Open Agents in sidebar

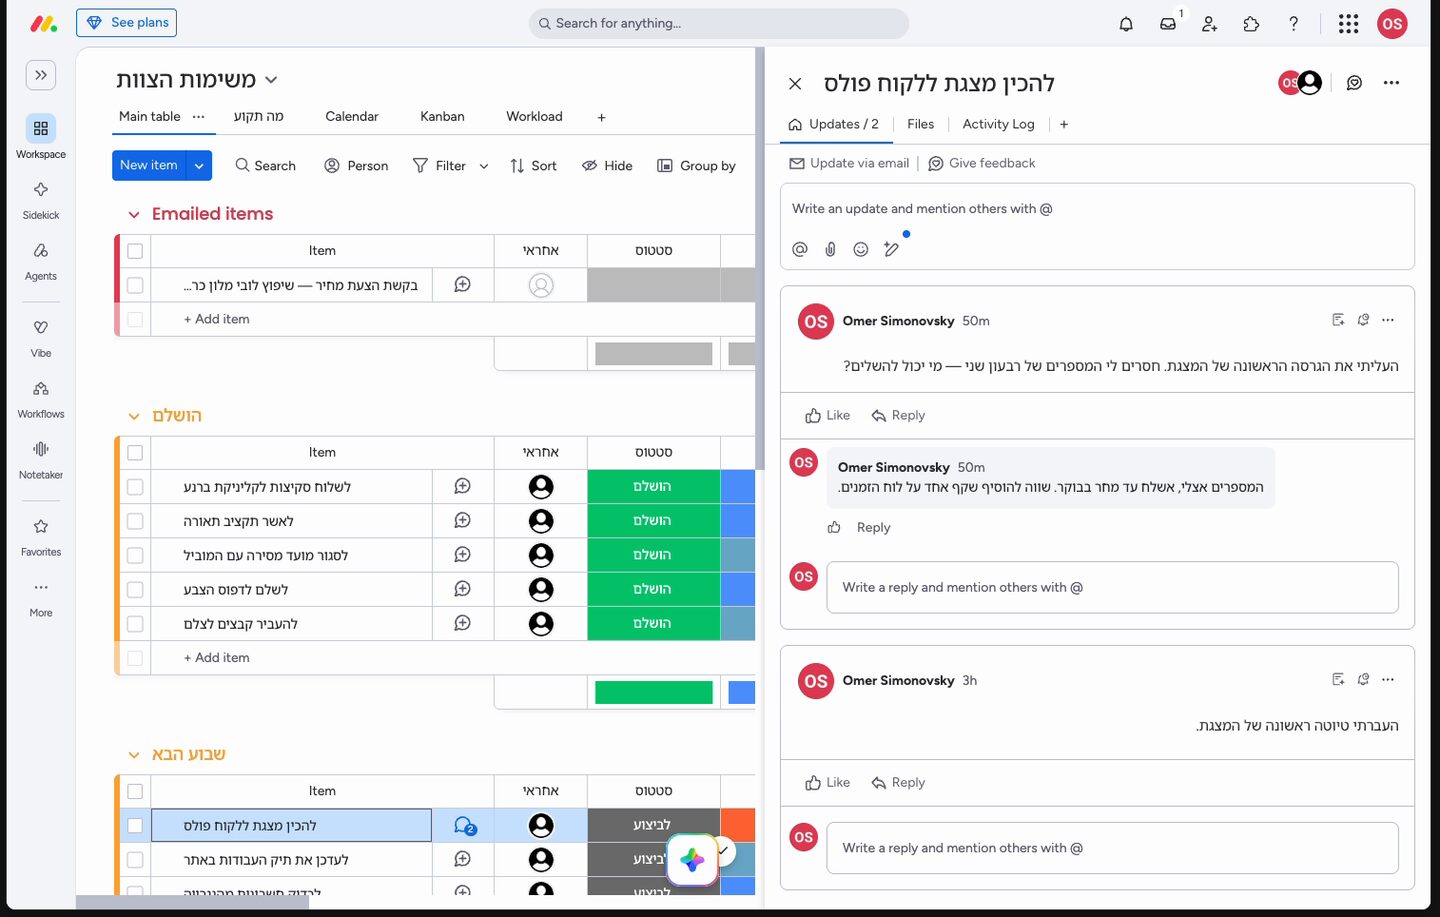click(41, 260)
